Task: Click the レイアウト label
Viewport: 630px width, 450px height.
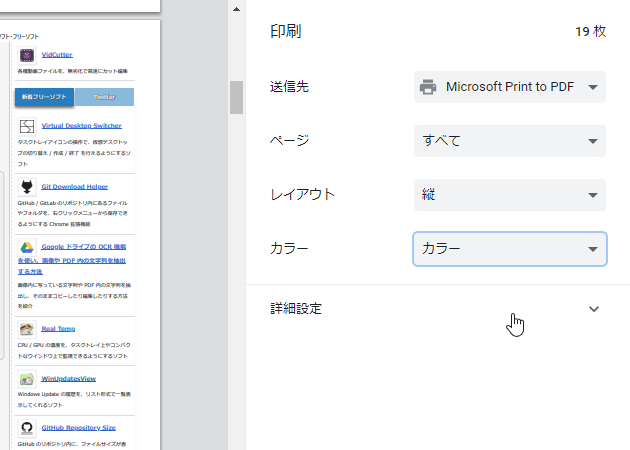Action: (x=303, y=195)
